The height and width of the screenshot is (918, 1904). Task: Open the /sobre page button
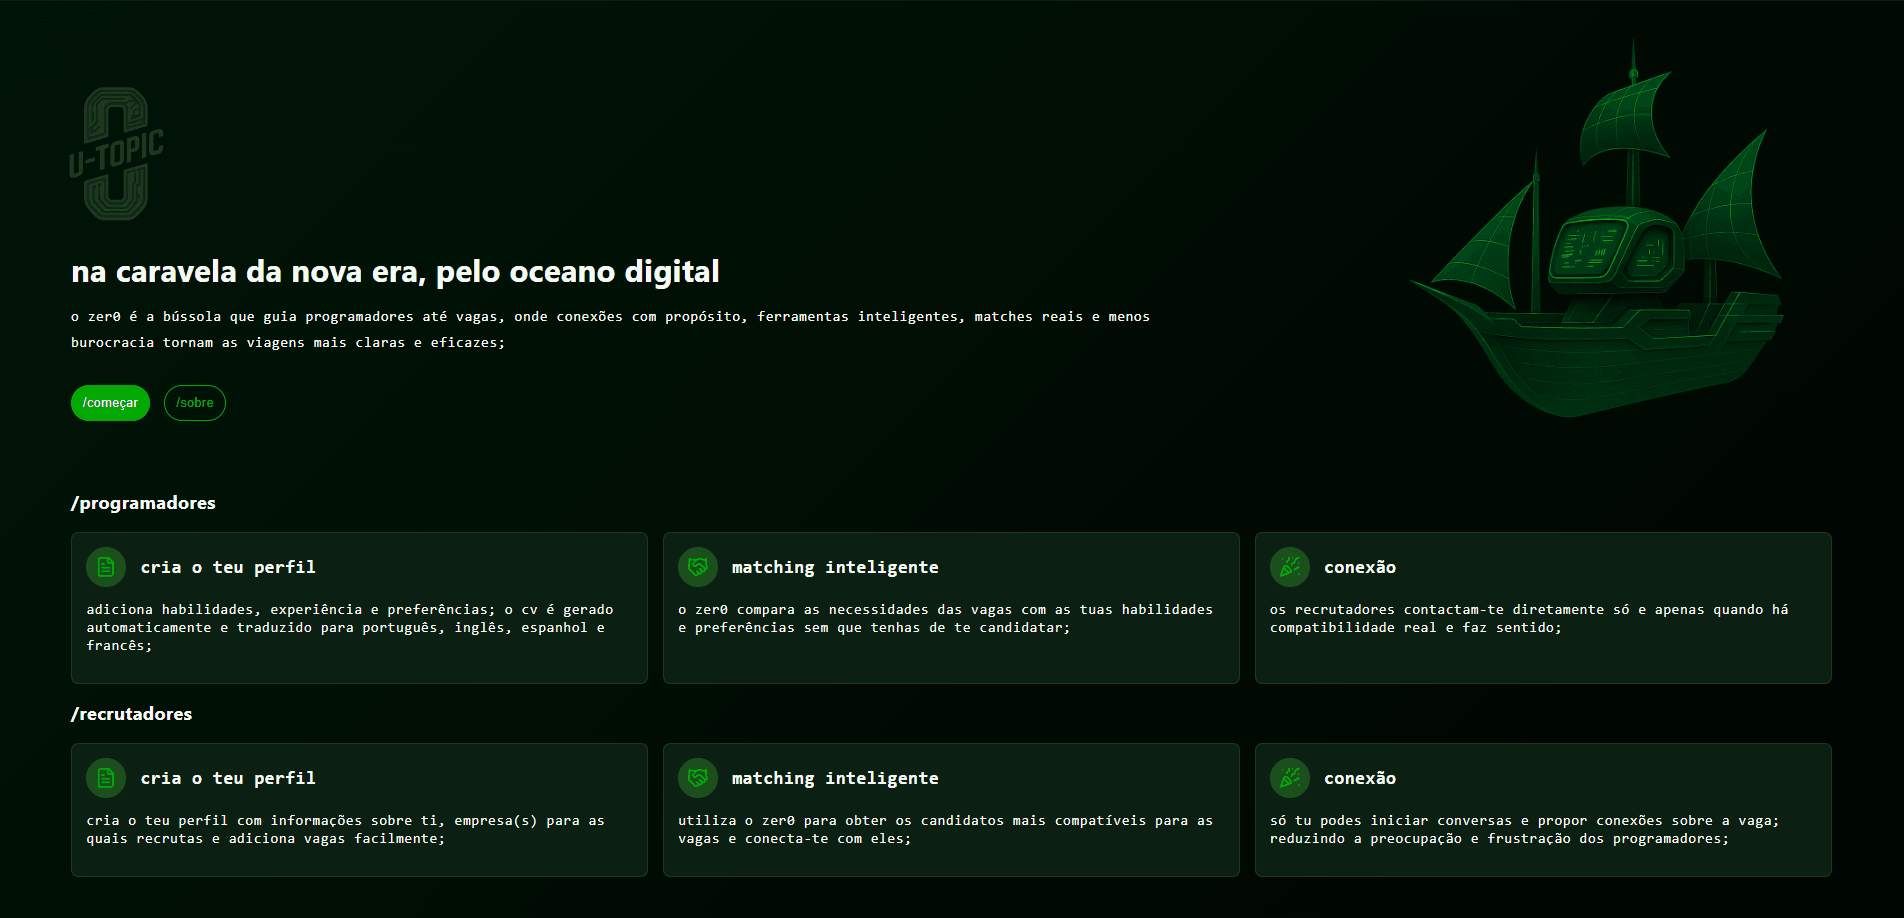point(195,403)
